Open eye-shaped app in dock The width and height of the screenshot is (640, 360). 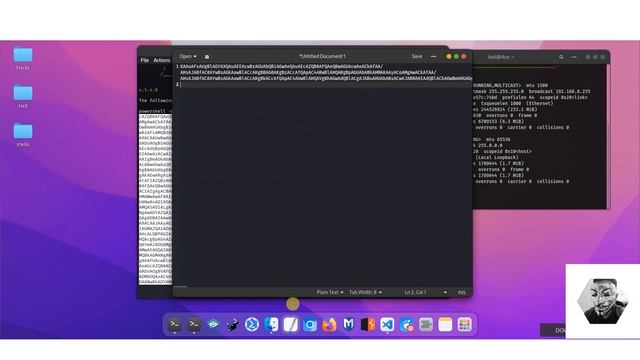coord(213,324)
